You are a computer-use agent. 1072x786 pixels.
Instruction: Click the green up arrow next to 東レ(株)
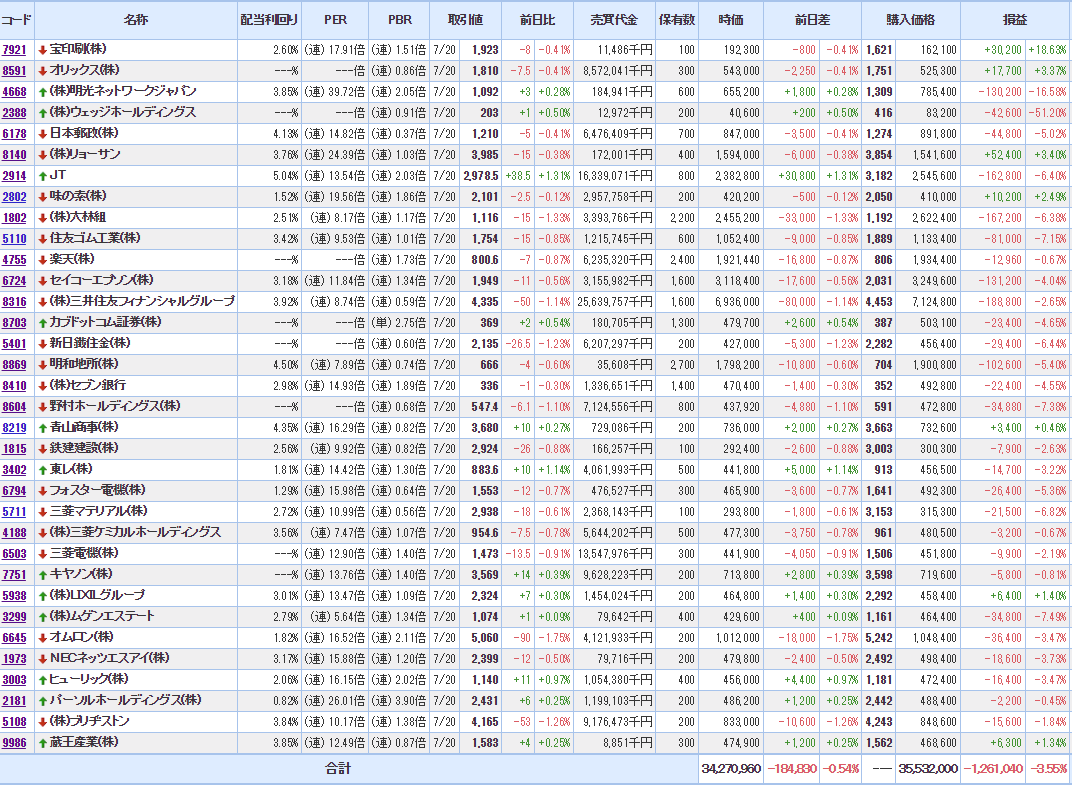(x=42, y=469)
